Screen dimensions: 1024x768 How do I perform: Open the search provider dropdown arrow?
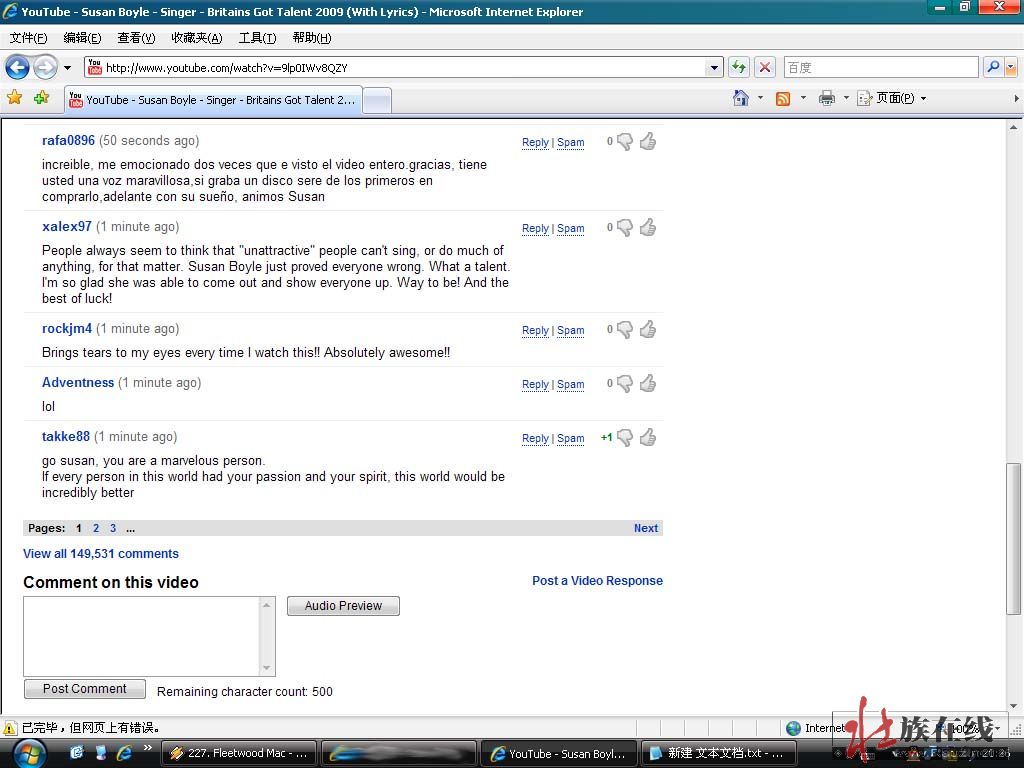[1011, 67]
